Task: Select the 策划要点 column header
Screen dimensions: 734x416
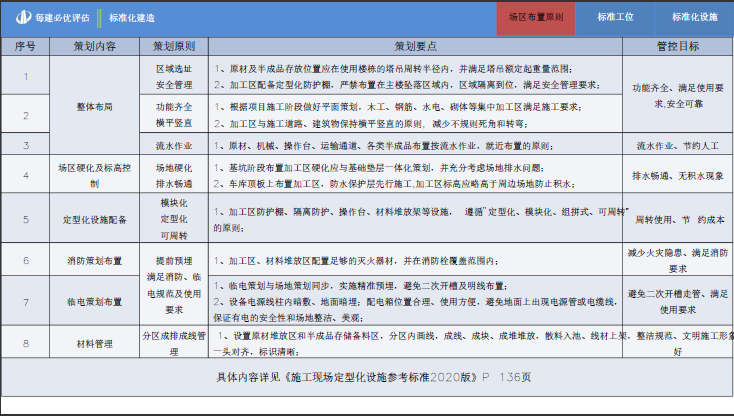Action: click(416, 46)
